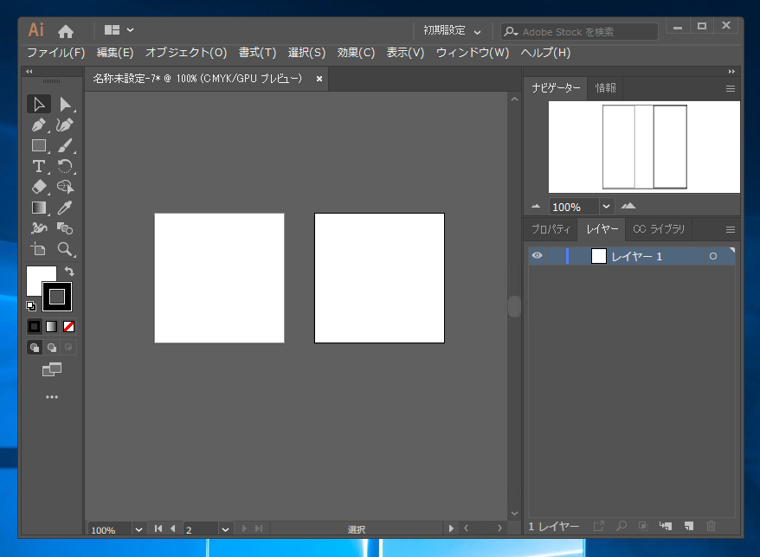
Task: Select the Rotate tool
Action: (65, 166)
